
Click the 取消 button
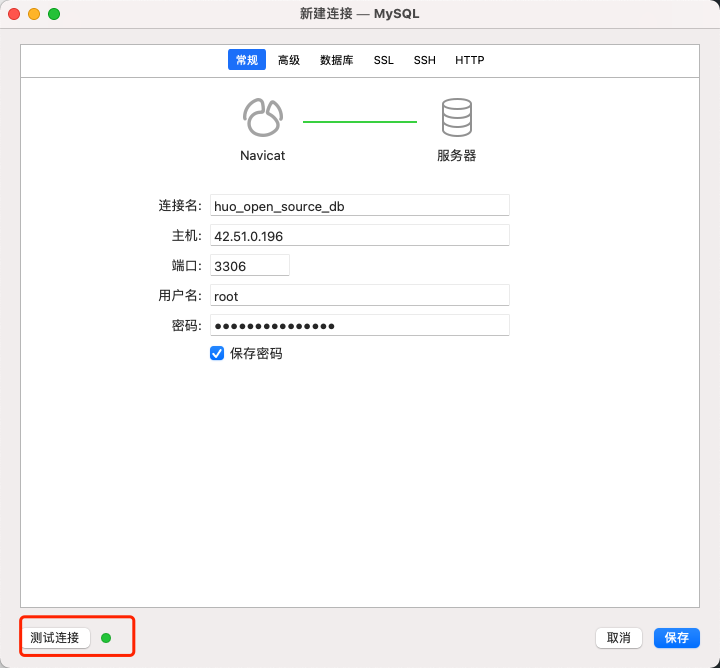coord(619,638)
